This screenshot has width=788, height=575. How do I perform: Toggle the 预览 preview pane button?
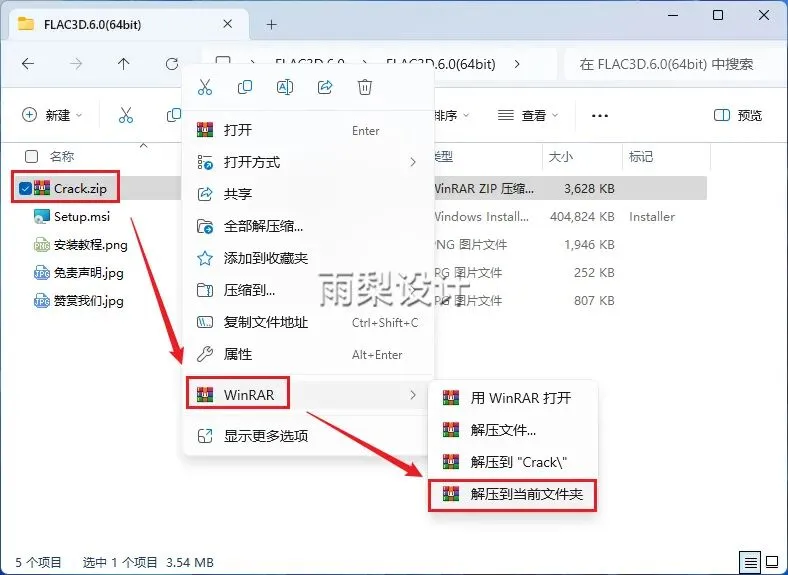(x=738, y=115)
